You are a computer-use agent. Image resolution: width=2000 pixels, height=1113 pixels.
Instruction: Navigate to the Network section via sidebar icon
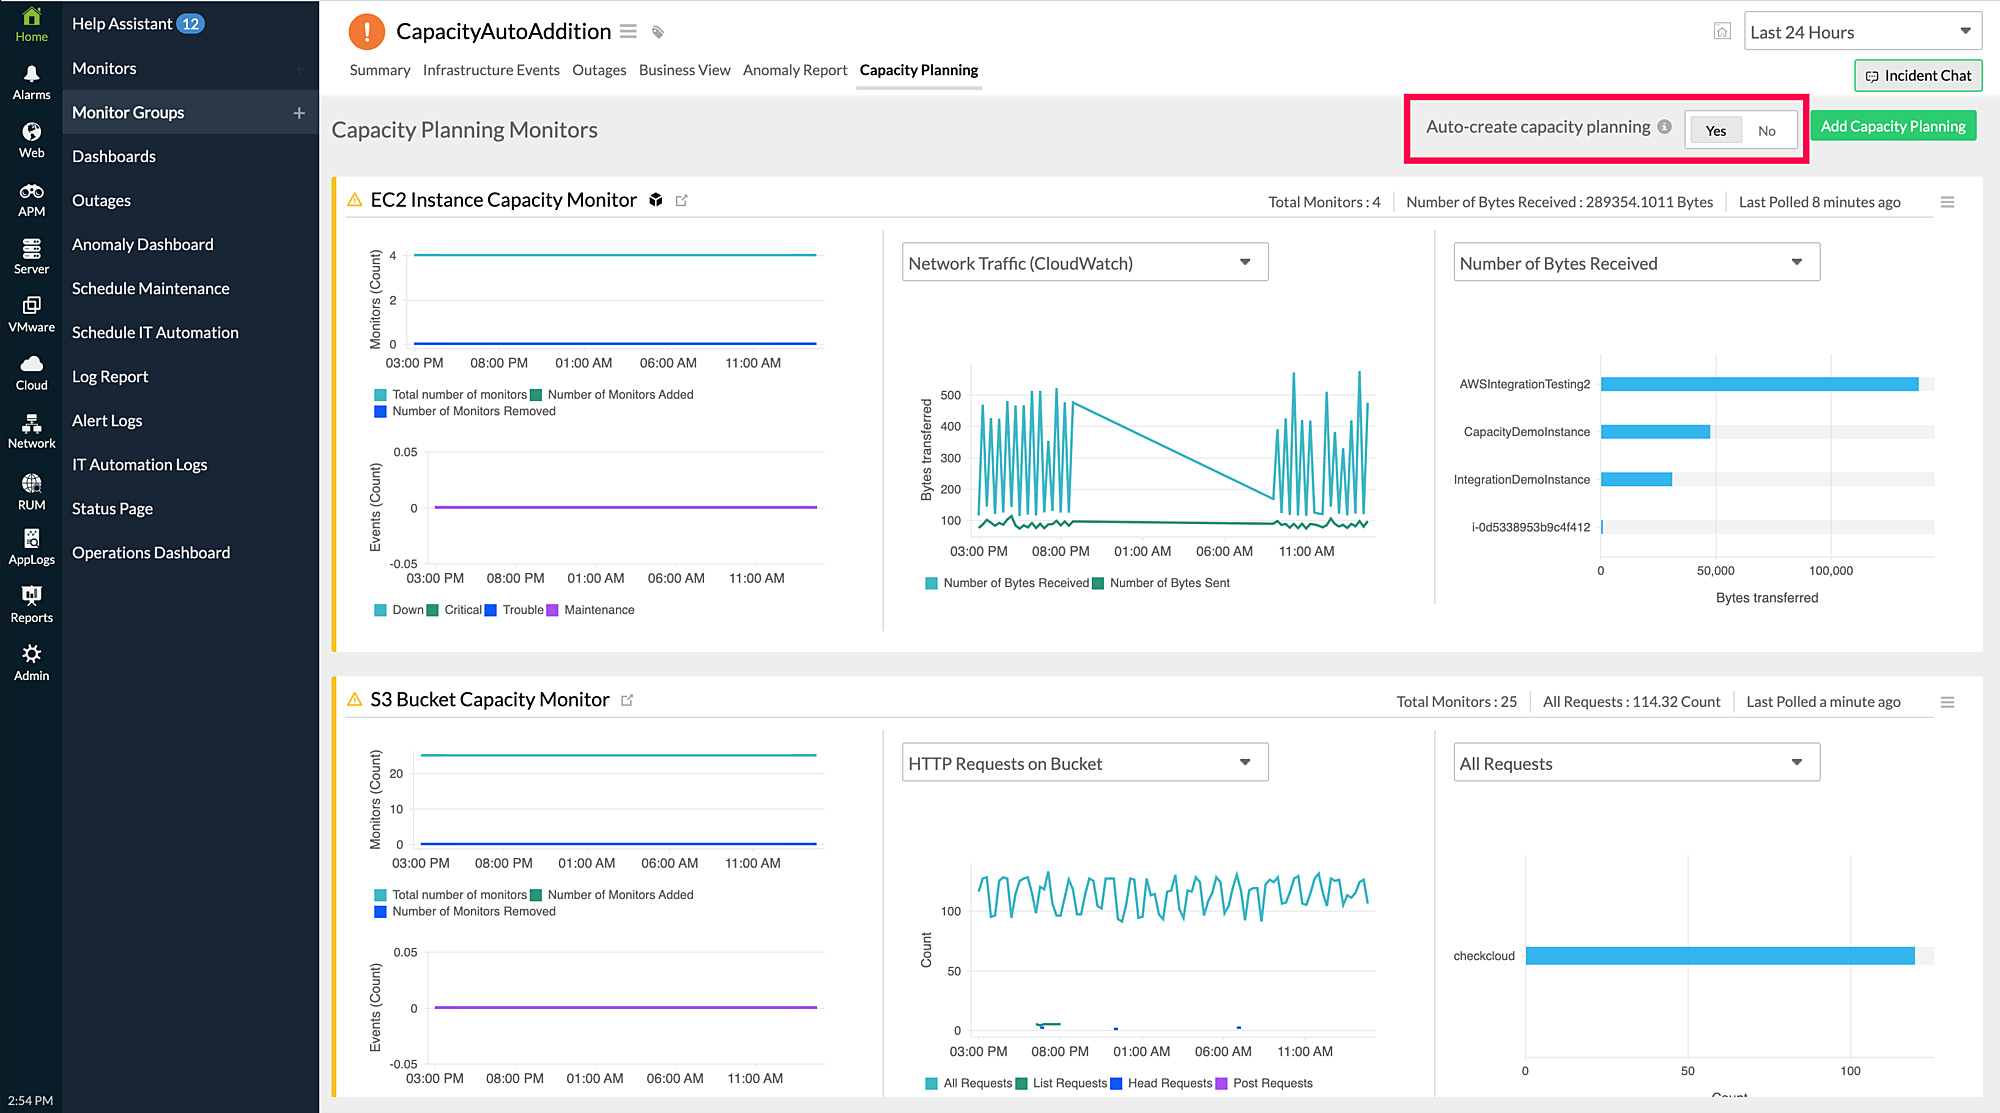tap(31, 429)
